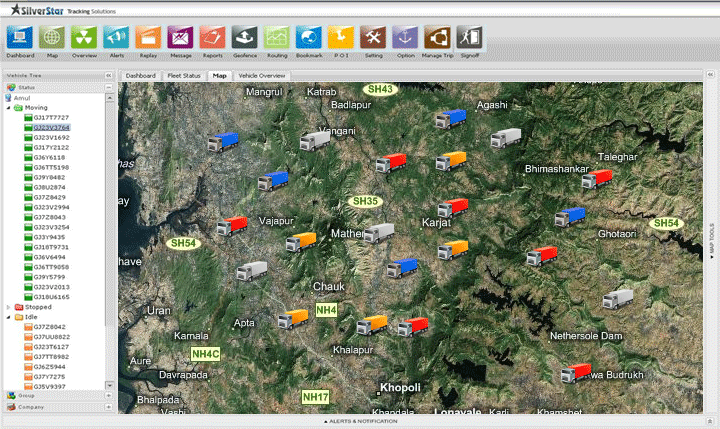Select the gray truck at Vangani

315,141
